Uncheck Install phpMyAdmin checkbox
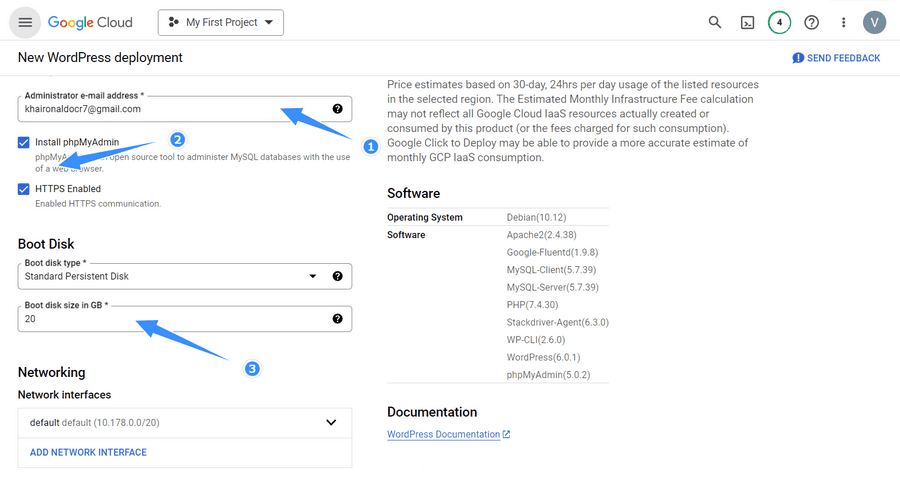The height and width of the screenshot is (492, 900). pyautogui.click(x=24, y=142)
